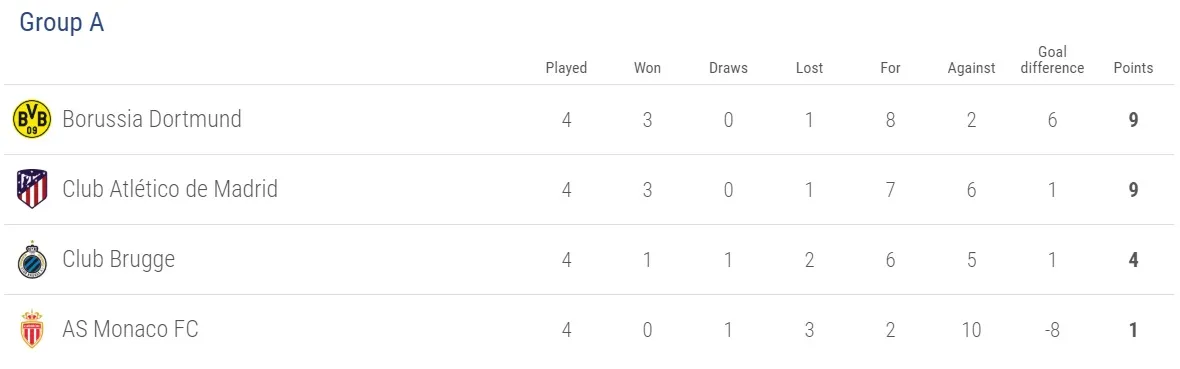
Task: Sort by the Draws column header
Action: pos(728,68)
